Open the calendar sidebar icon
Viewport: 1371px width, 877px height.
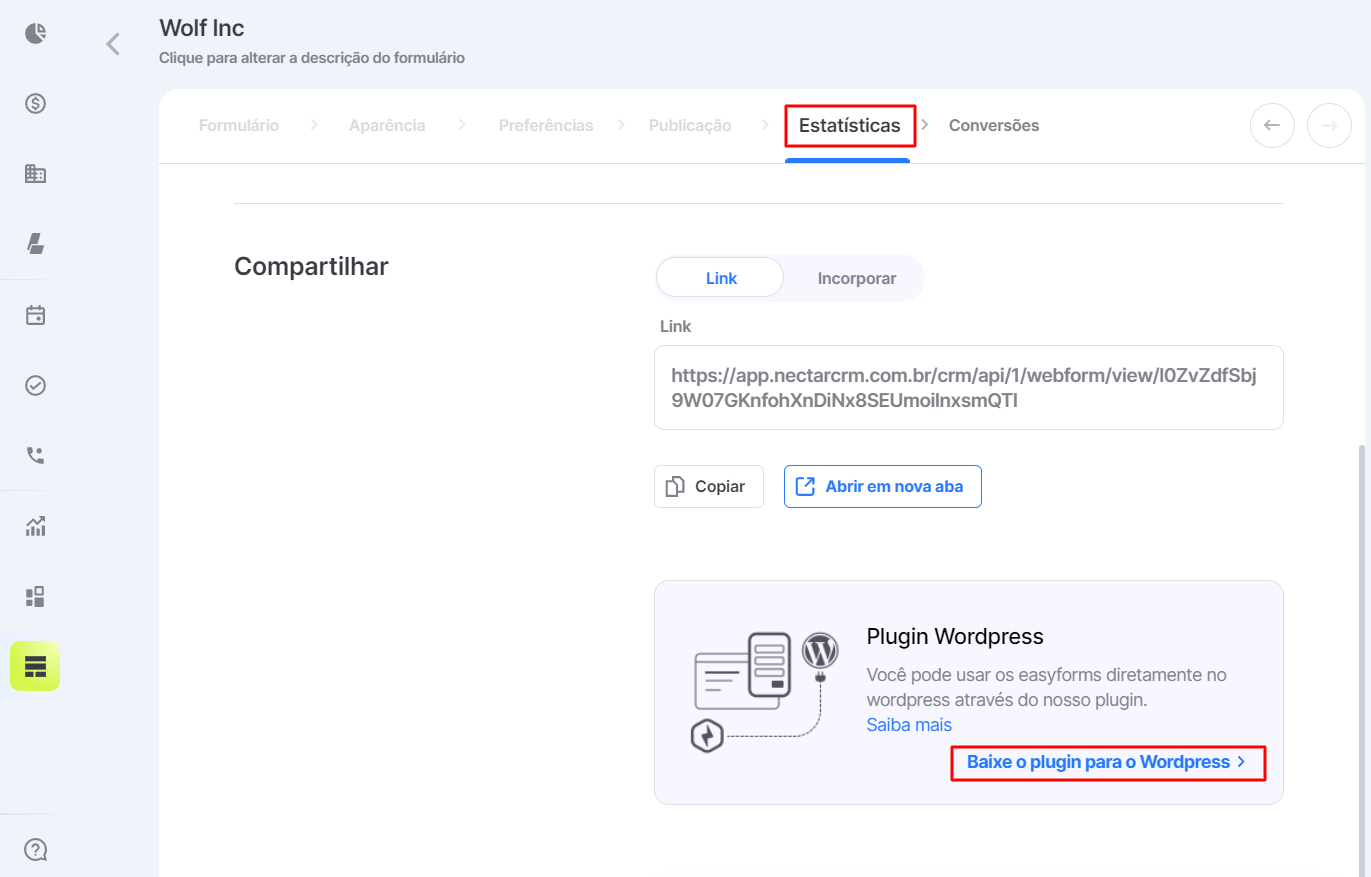(x=36, y=316)
